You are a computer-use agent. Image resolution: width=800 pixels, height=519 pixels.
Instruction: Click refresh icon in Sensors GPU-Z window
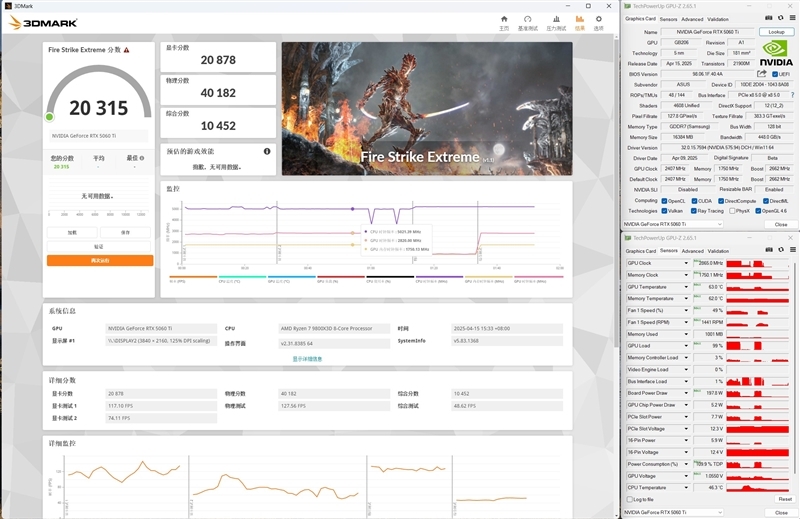[781, 250]
